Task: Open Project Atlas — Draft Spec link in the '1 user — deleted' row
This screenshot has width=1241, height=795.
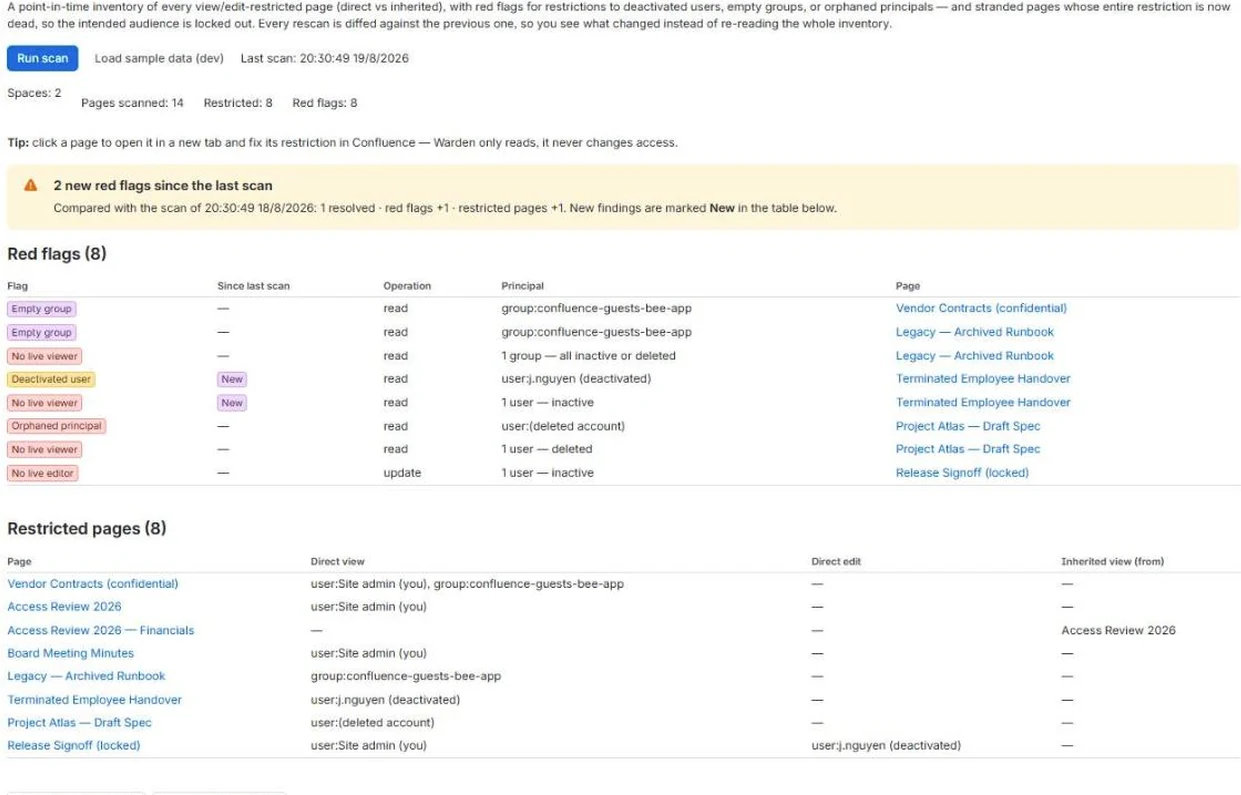Action: 968,449
